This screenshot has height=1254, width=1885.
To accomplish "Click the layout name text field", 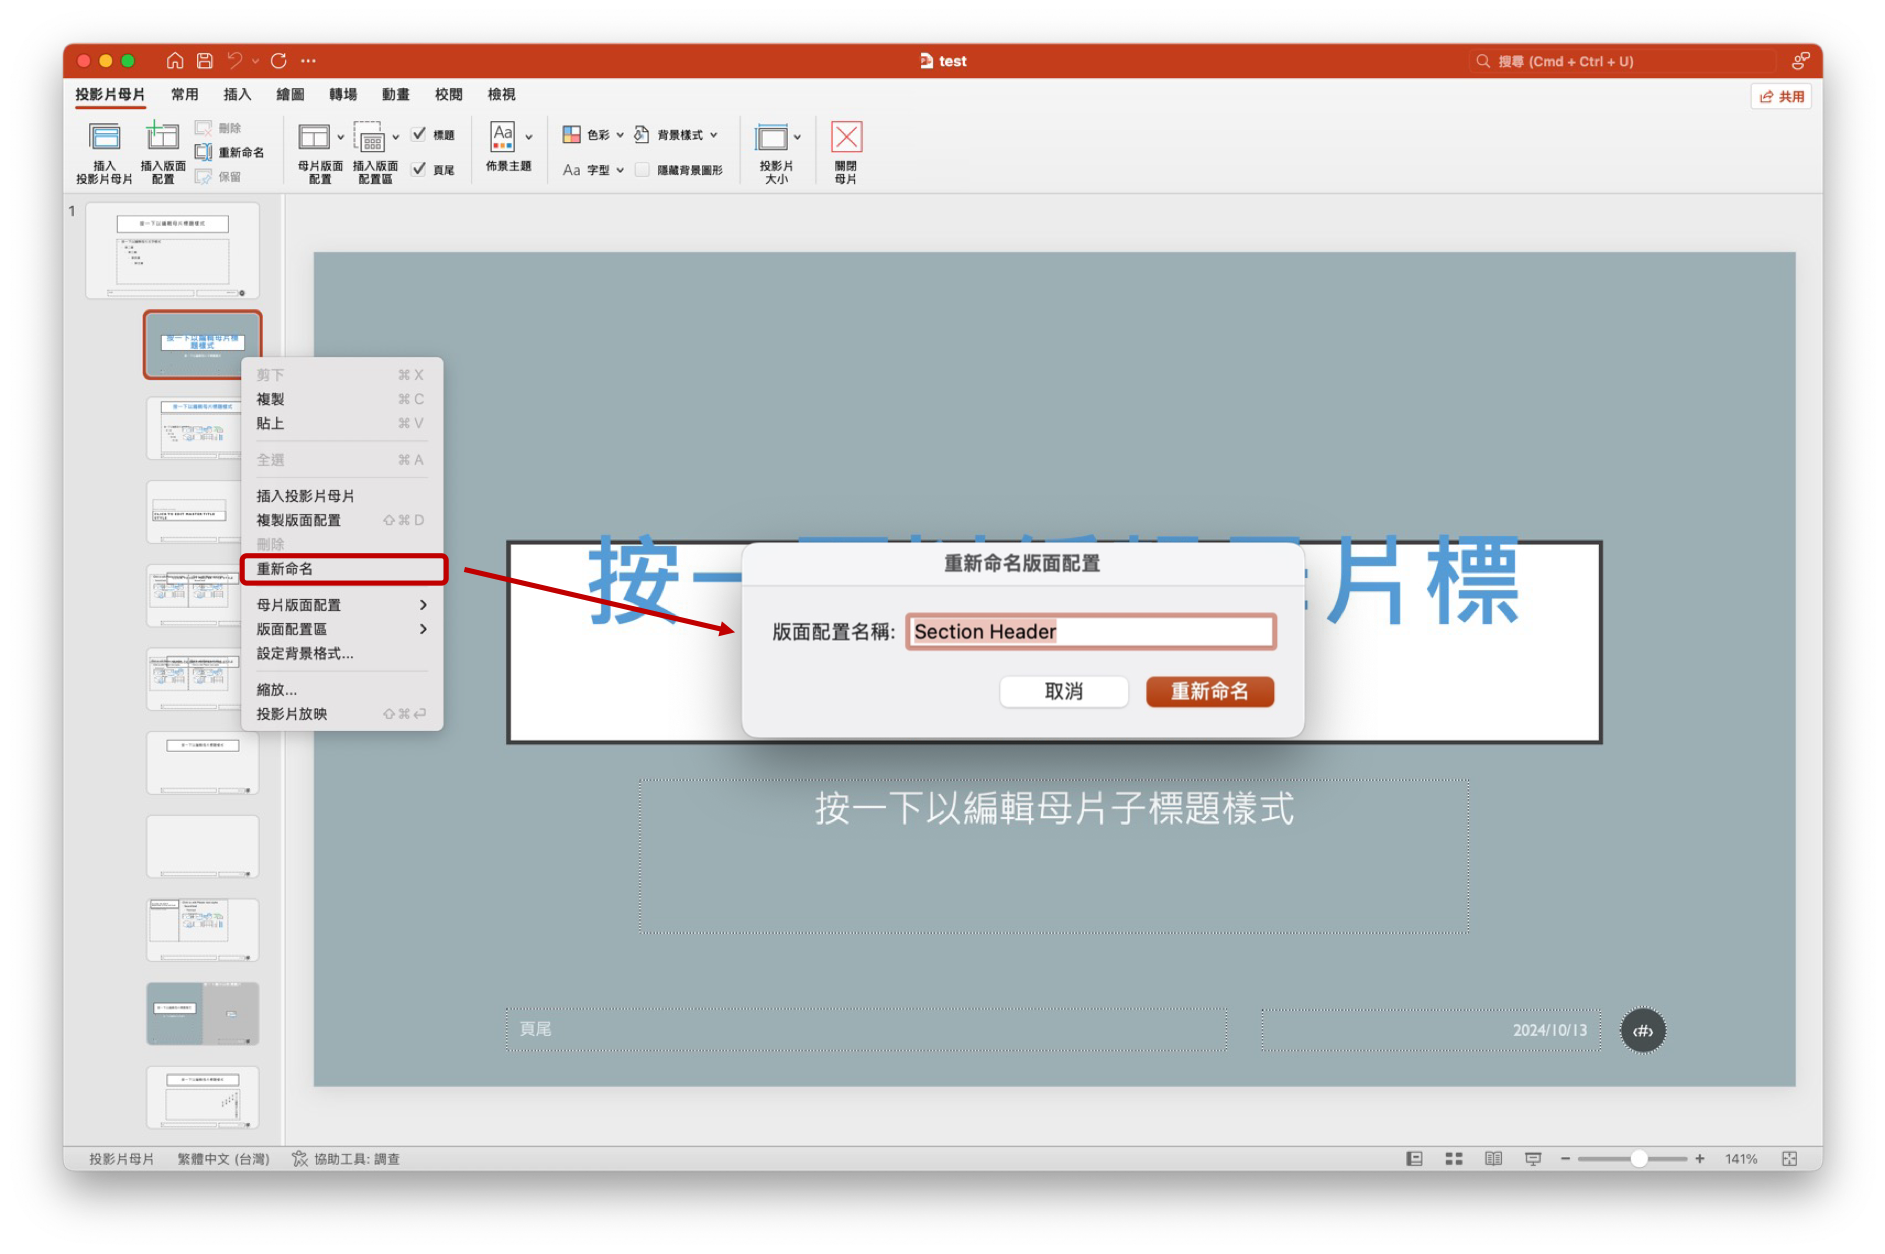I will [x=1090, y=632].
